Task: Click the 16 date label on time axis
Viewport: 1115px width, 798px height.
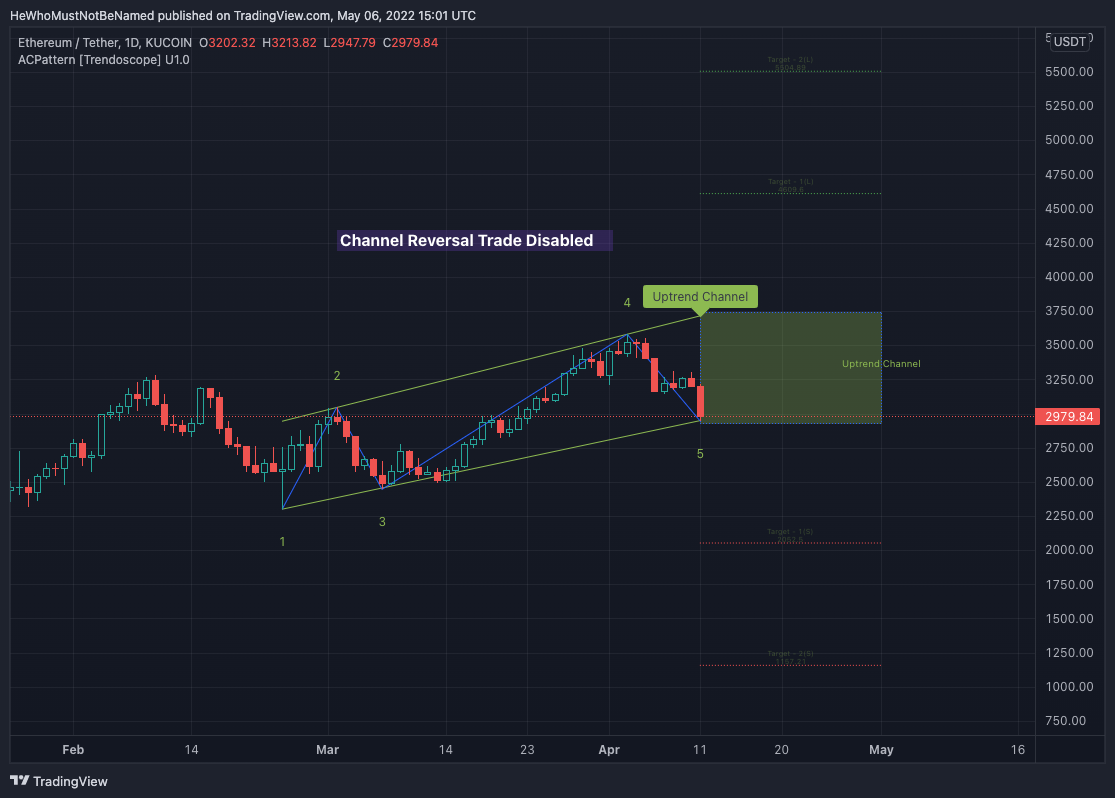Action: pyautogui.click(x=1018, y=750)
